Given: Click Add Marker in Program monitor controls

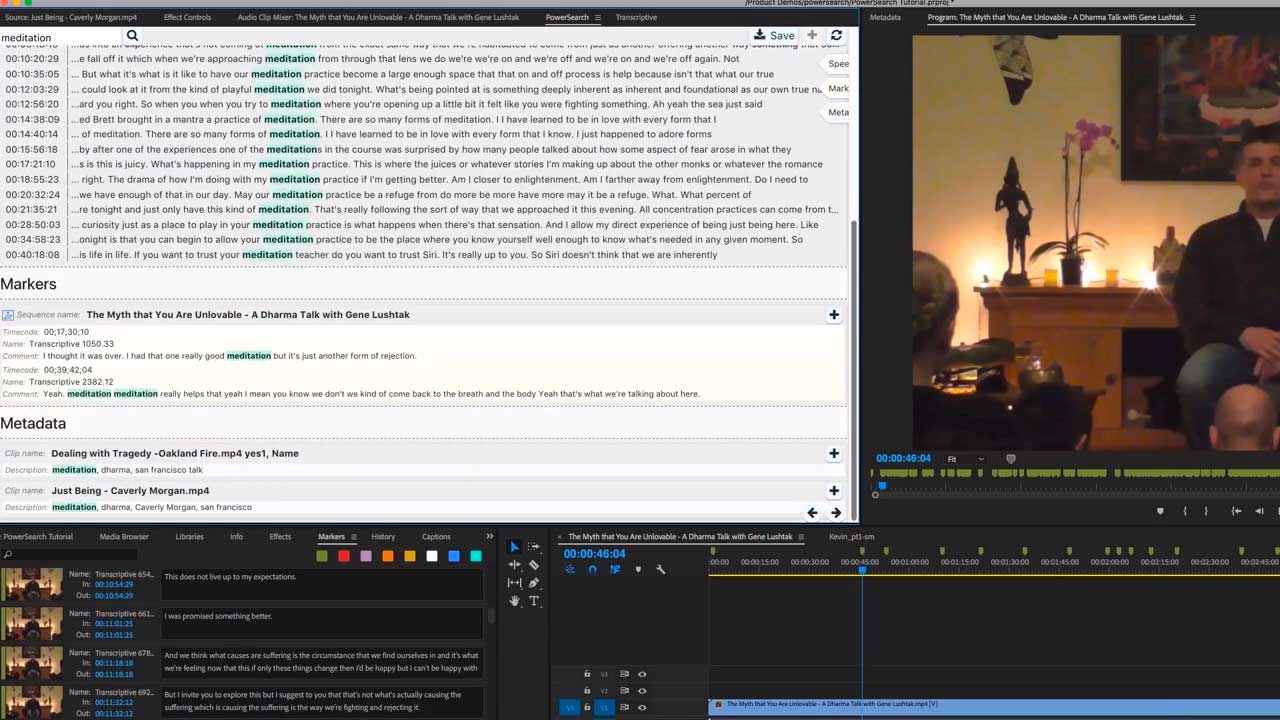Looking at the screenshot, I should 1160,511.
